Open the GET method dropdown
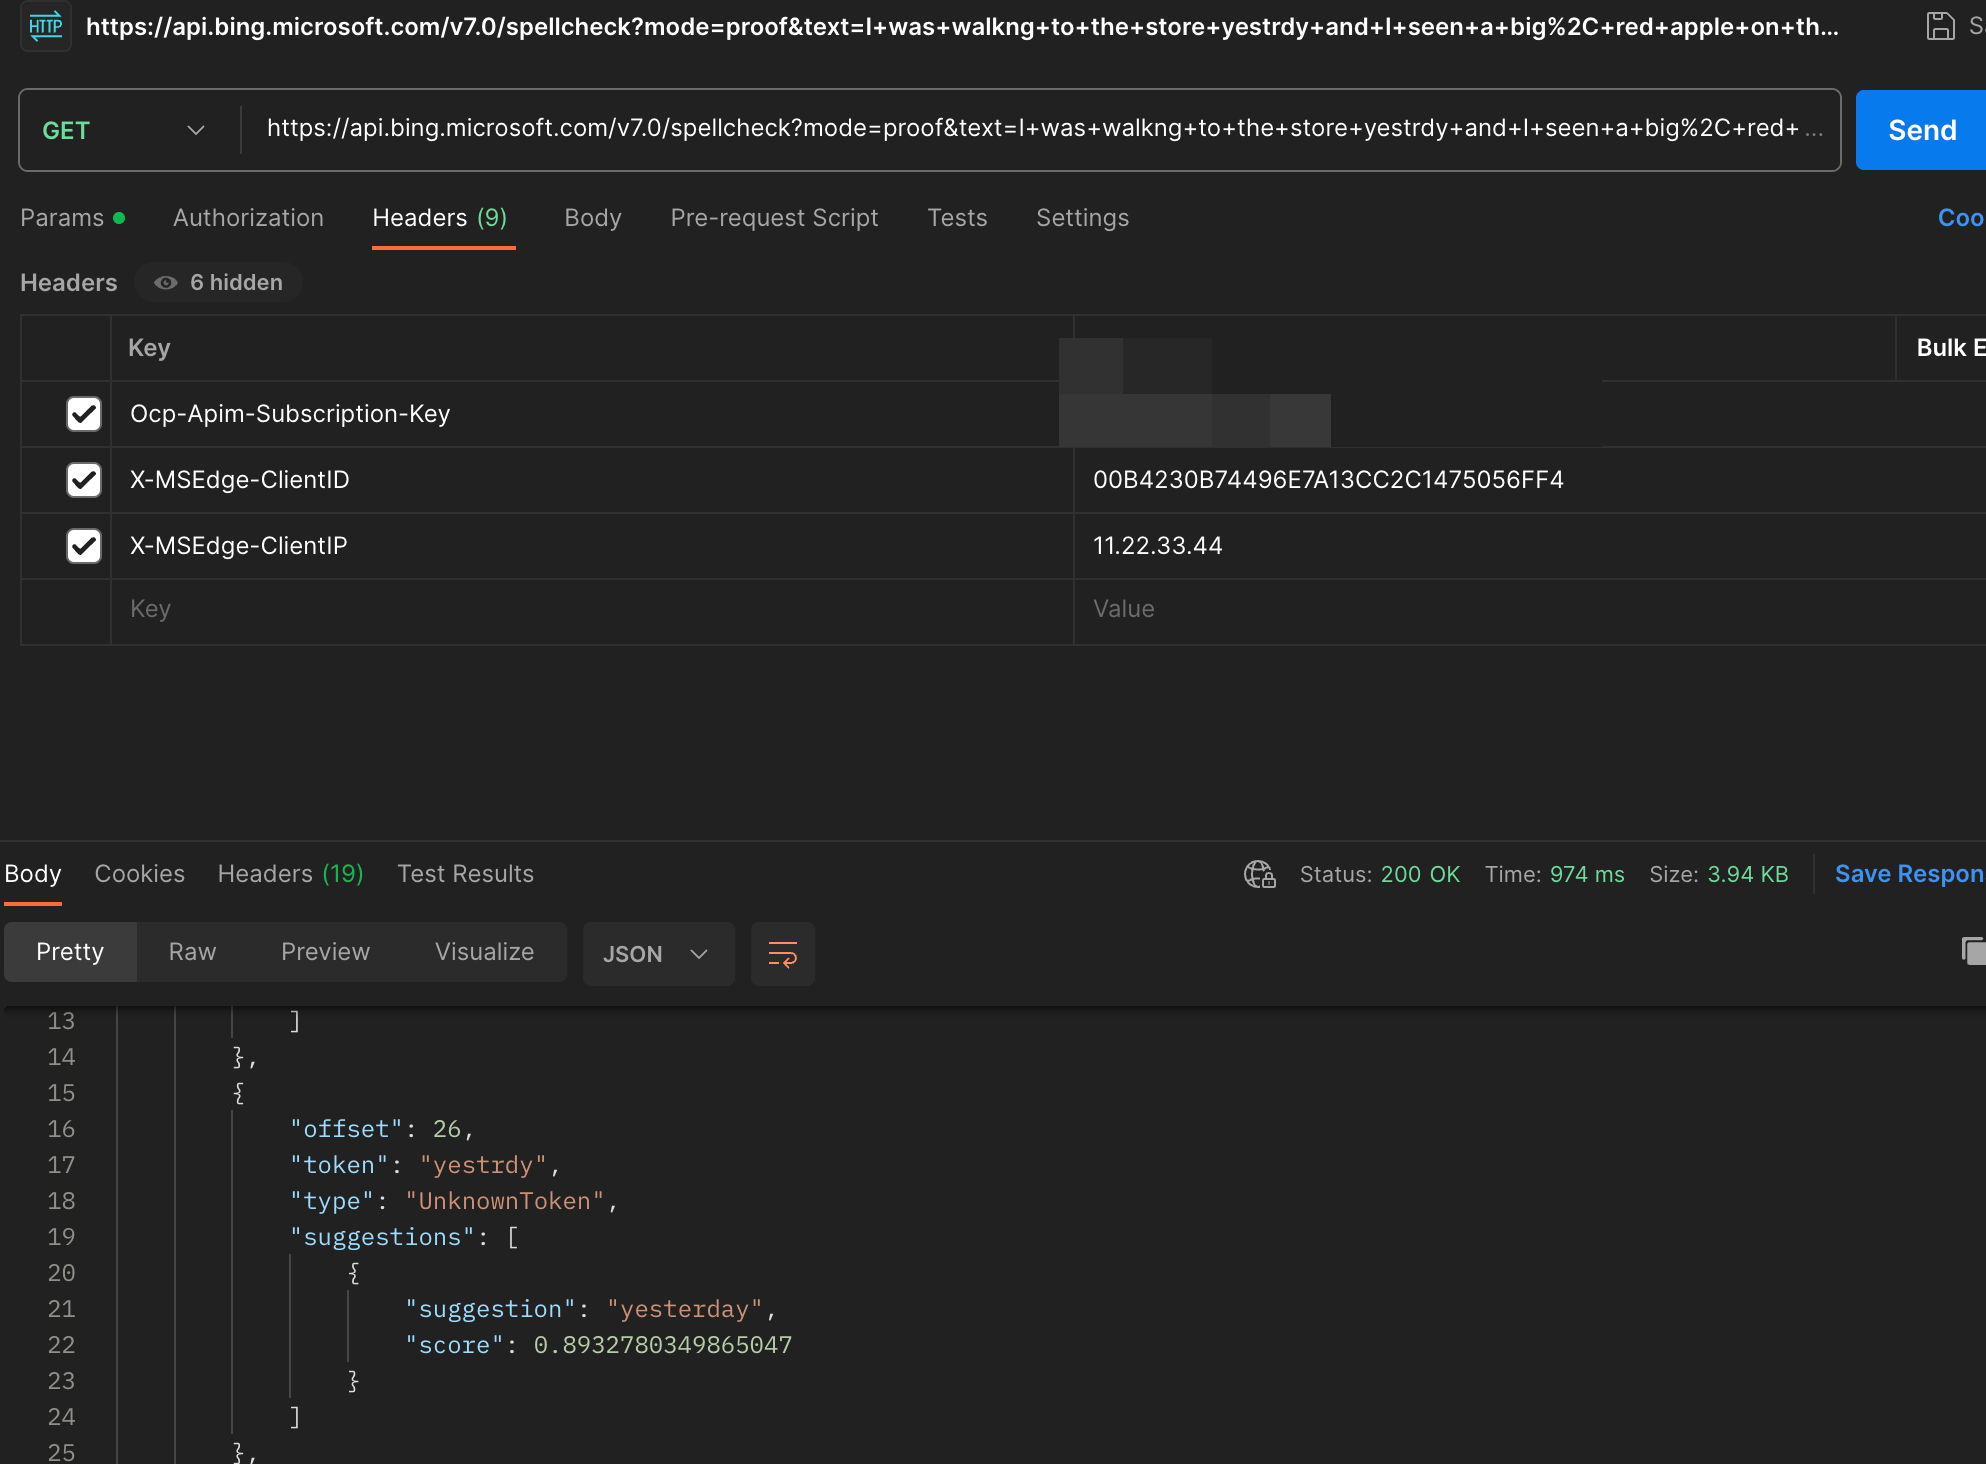The height and width of the screenshot is (1464, 1986). point(124,130)
